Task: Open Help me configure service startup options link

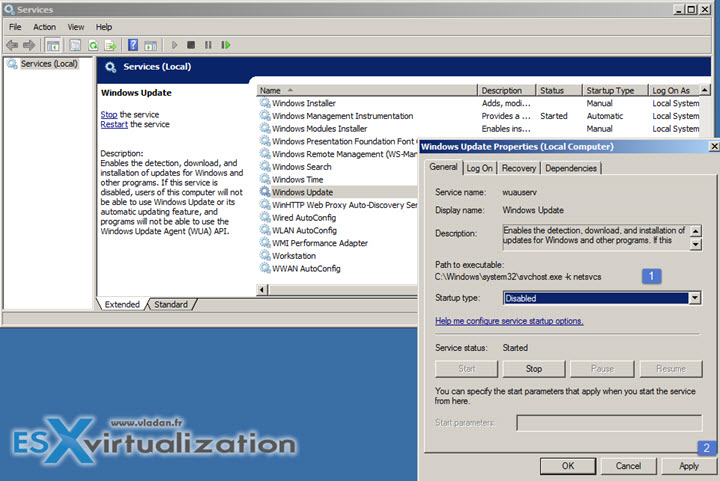Action: point(509,321)
